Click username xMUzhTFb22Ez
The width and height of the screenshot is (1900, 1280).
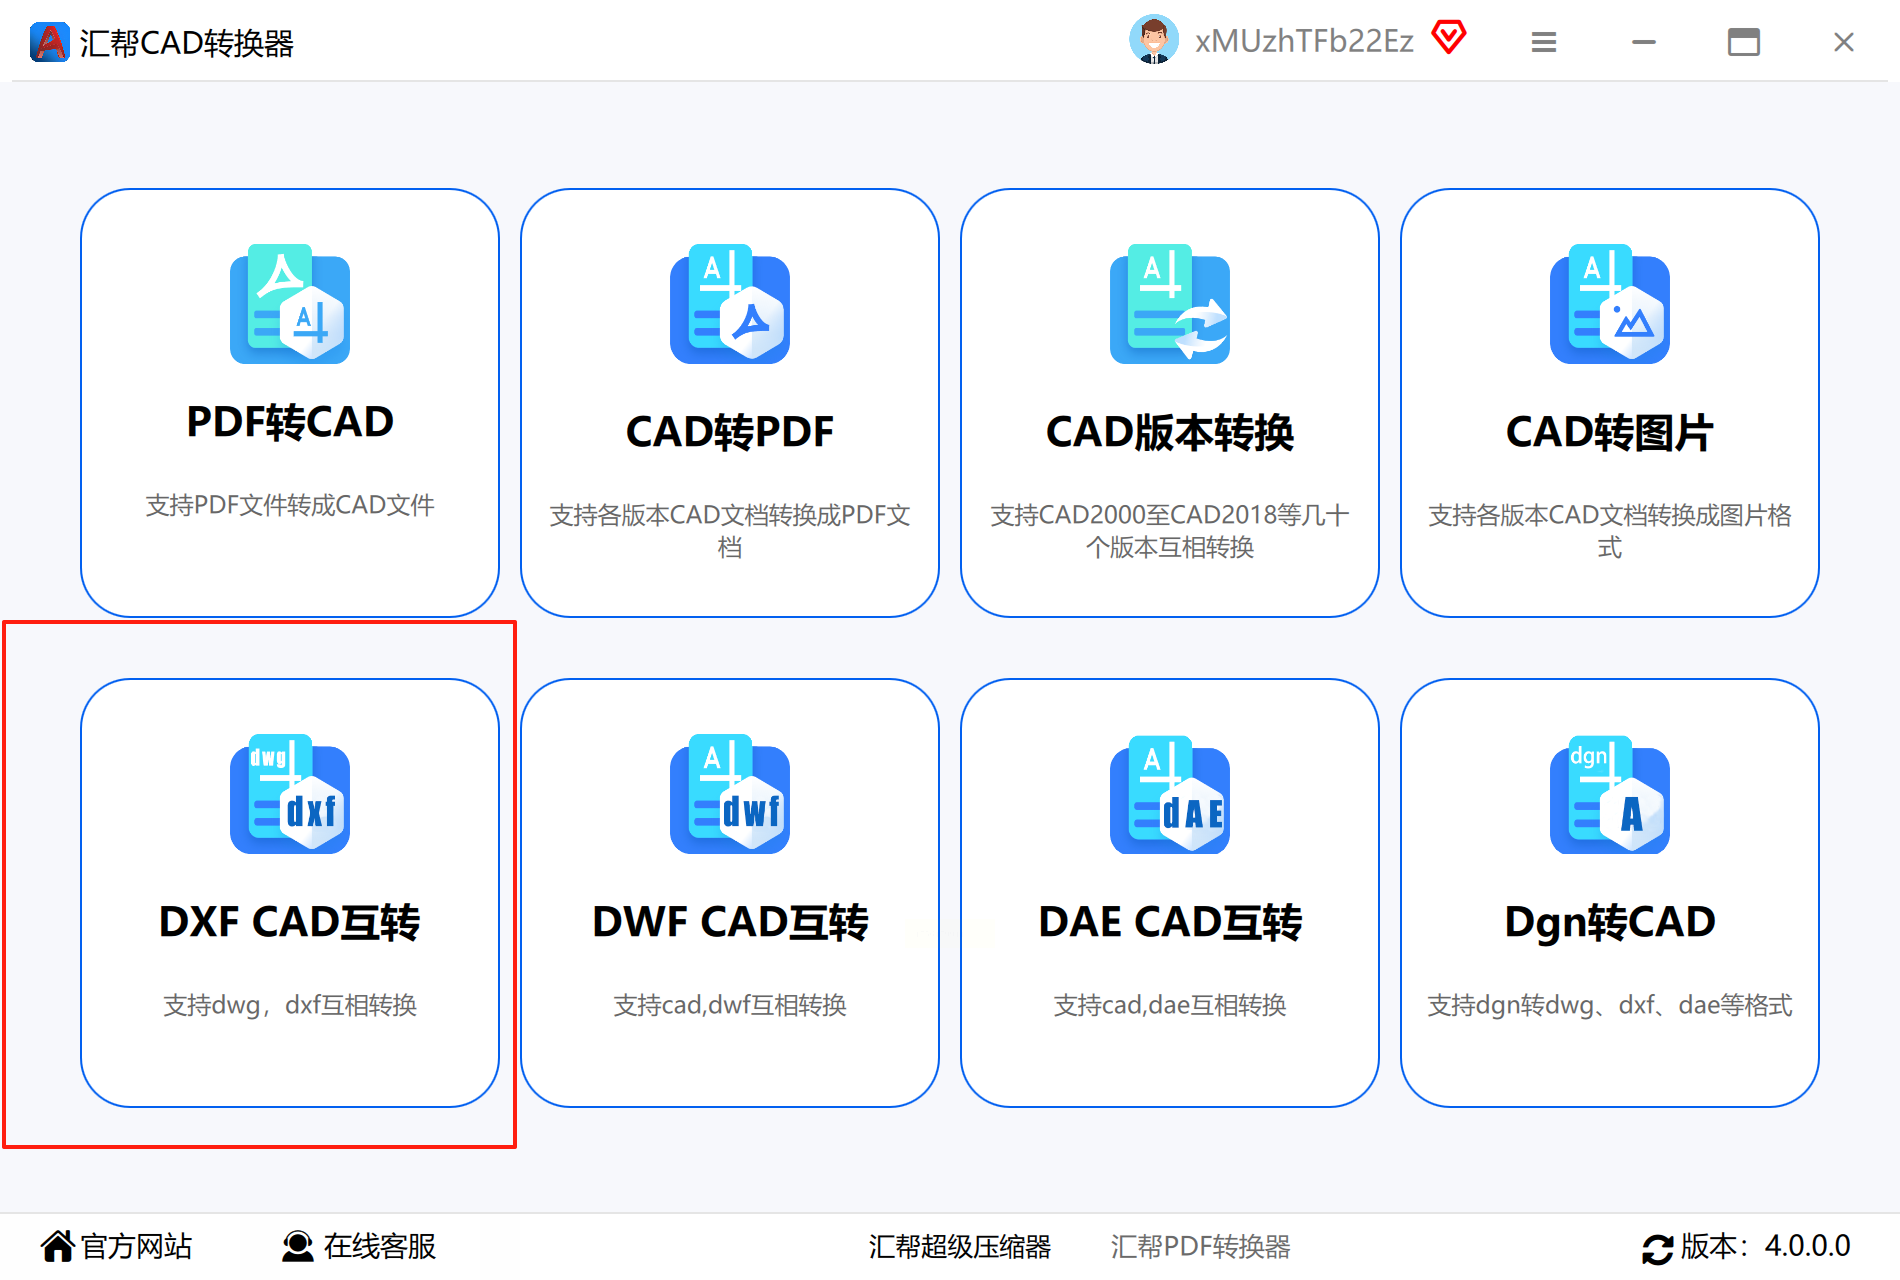click(x=1304, y=41)
